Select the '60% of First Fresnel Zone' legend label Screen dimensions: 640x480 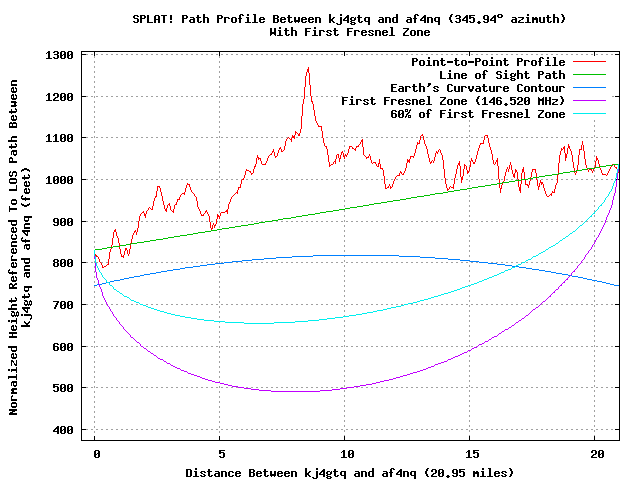[478, 114]
